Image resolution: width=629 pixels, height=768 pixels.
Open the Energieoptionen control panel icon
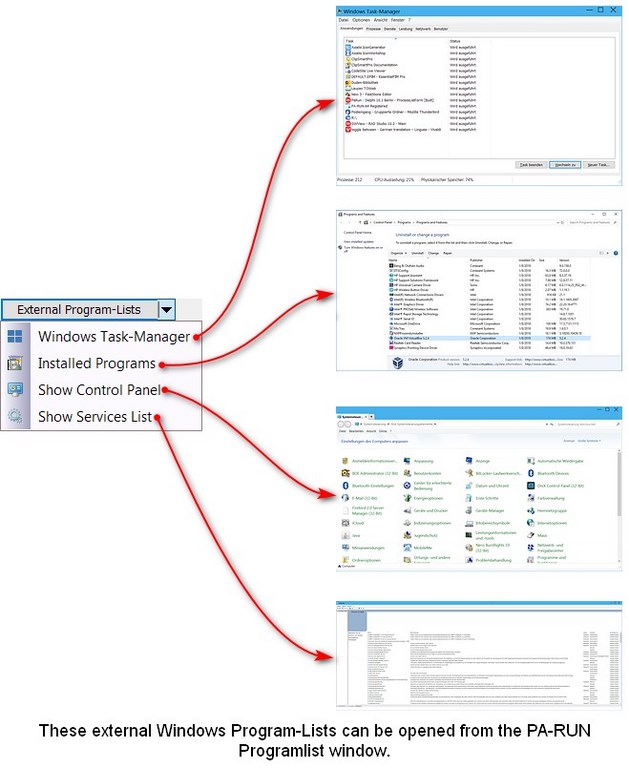[429, 496]
